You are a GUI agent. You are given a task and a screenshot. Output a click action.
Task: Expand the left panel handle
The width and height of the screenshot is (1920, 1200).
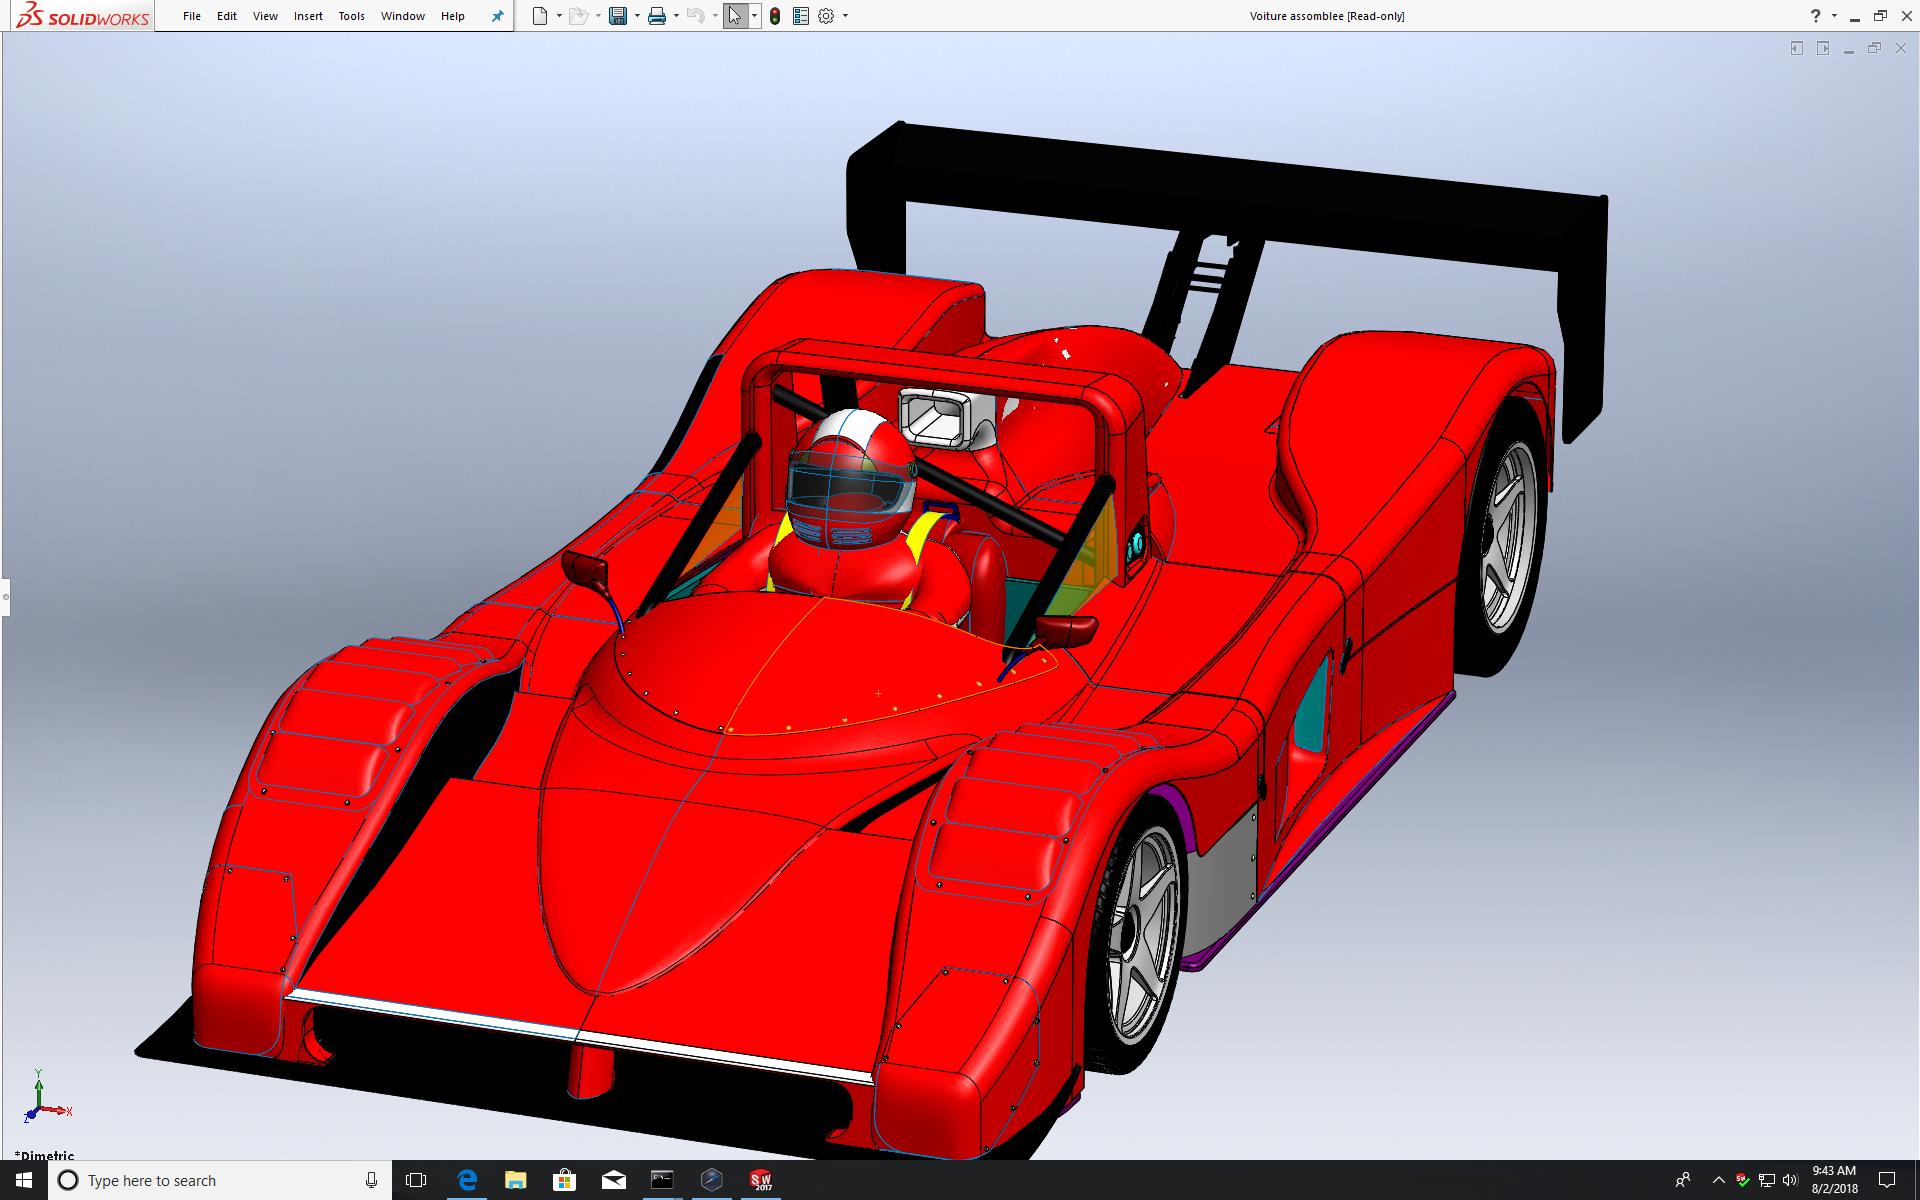[5, 597]
